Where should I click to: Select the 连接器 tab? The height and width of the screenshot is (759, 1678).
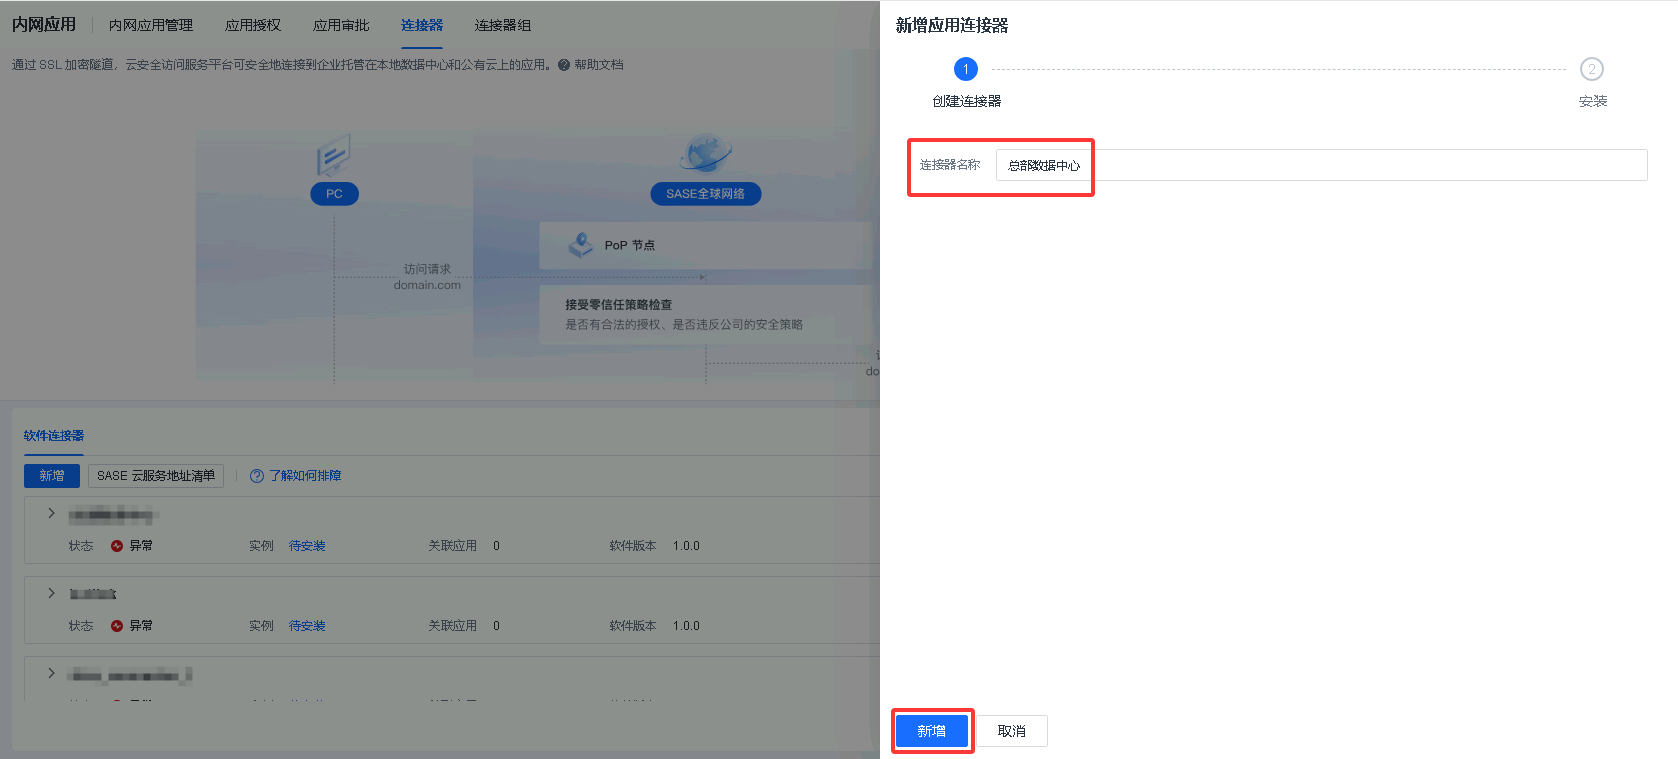422,25
